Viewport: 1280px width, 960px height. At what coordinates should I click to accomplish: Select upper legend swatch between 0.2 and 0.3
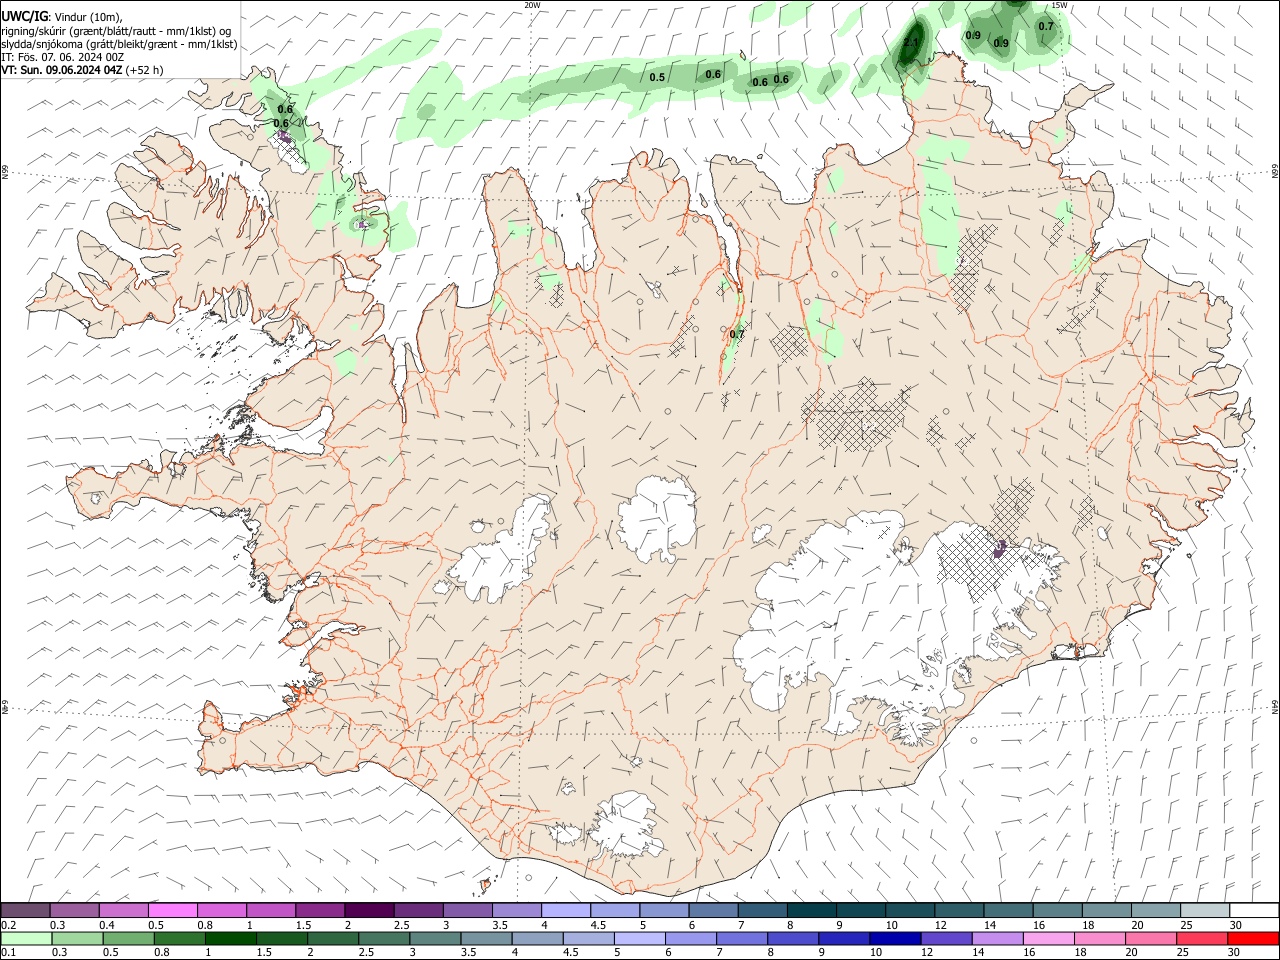(x=25, y=910)
